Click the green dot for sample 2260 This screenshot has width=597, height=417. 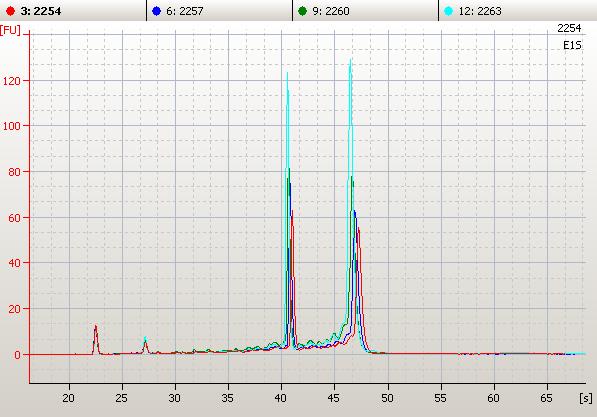coord(302,11)
